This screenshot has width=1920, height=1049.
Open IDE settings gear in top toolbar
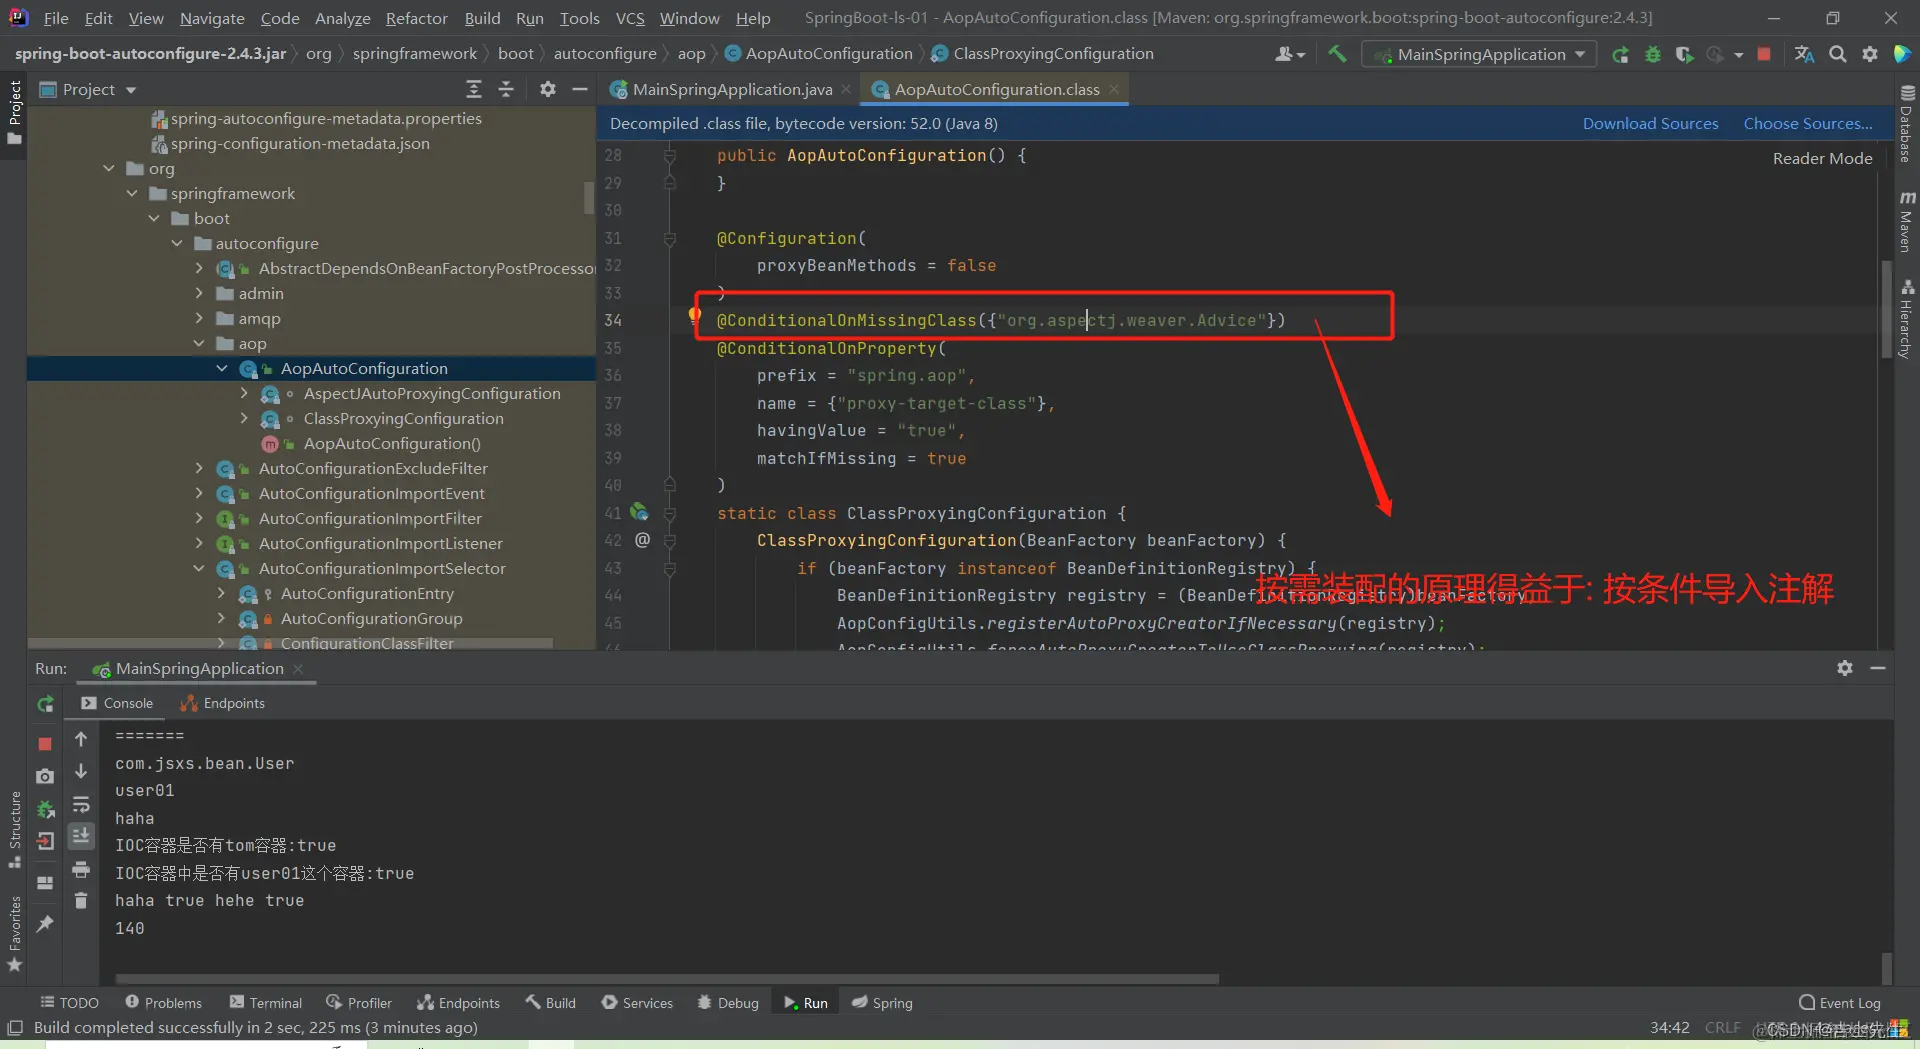click(x=1870, y=54)
